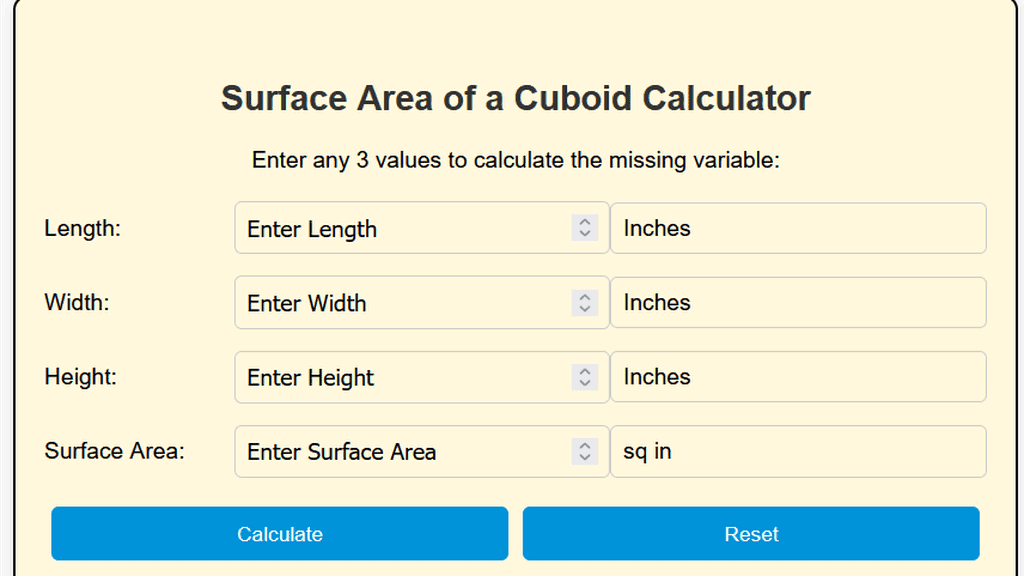Click inside the Enter Length field
This screenshot has height=576, width=1024.
[400, 228]
